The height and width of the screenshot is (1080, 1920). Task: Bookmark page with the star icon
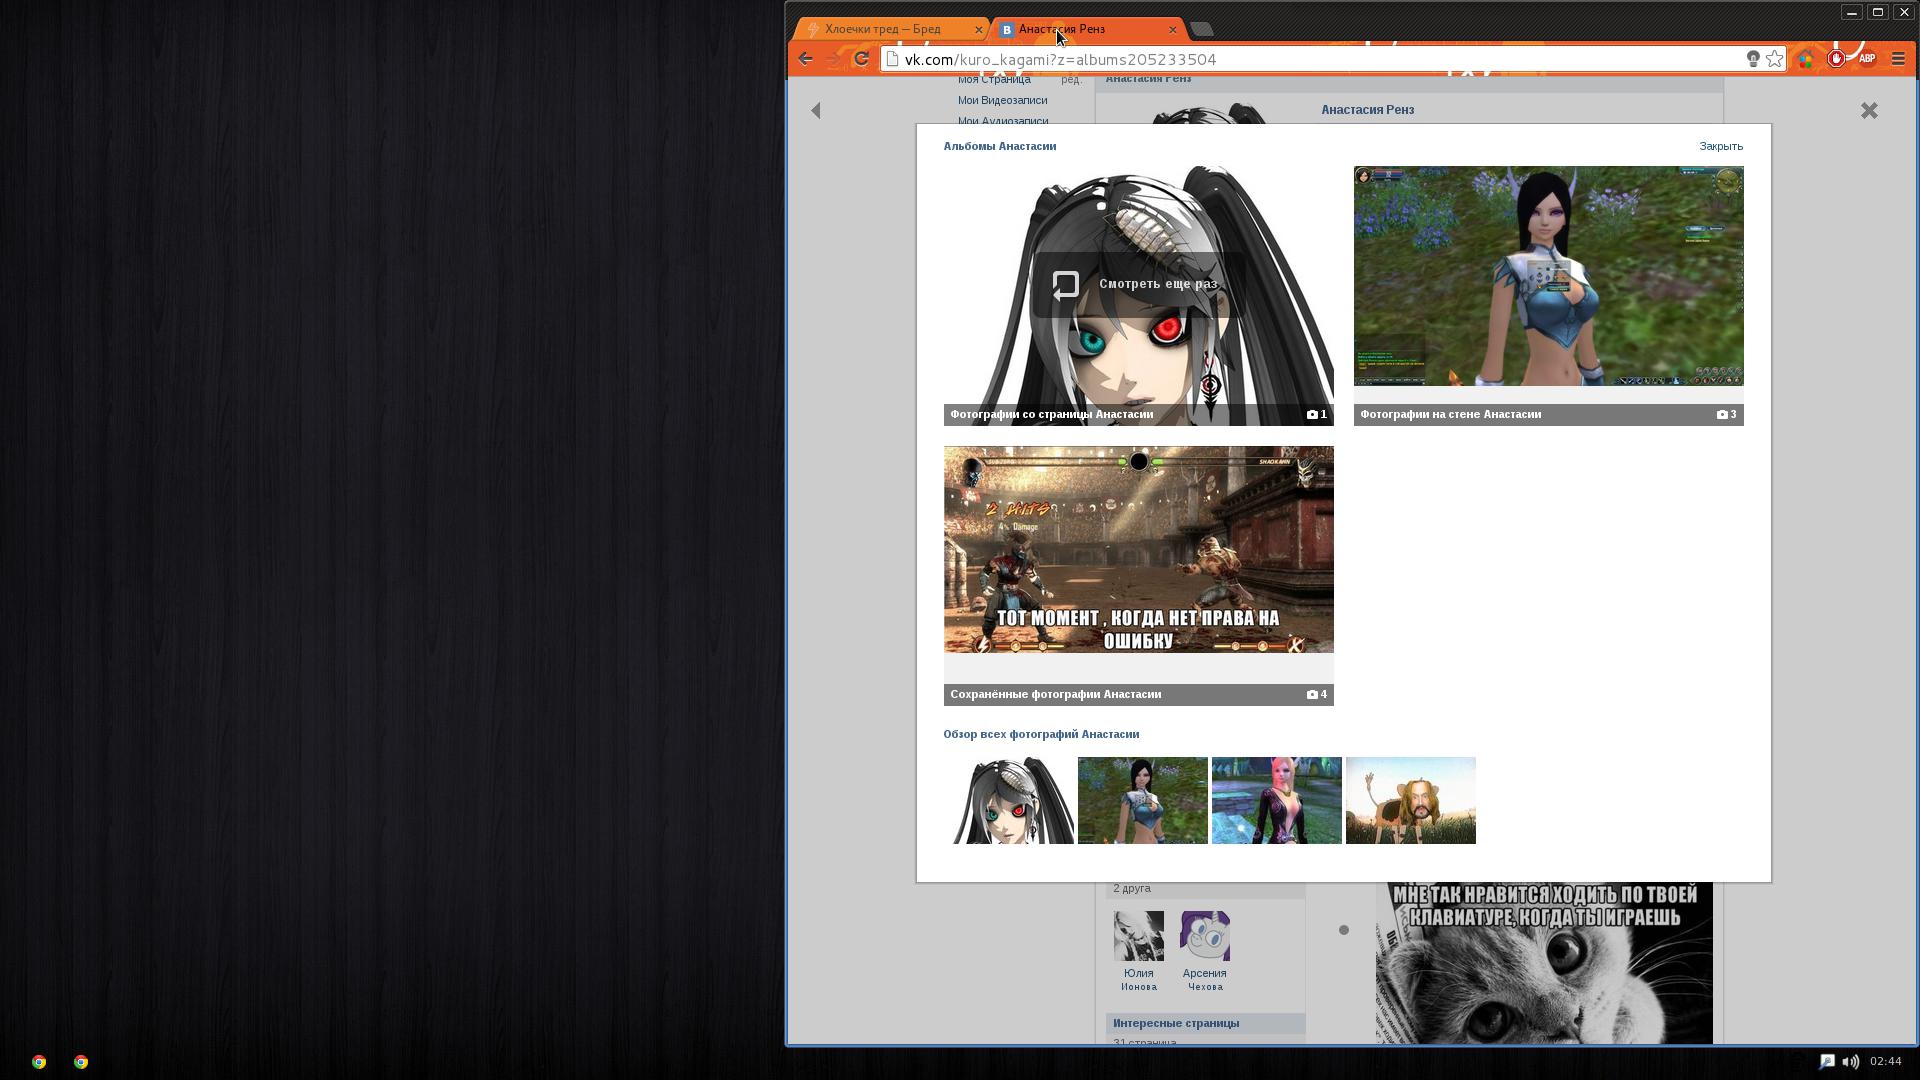tap(1774, 59)
